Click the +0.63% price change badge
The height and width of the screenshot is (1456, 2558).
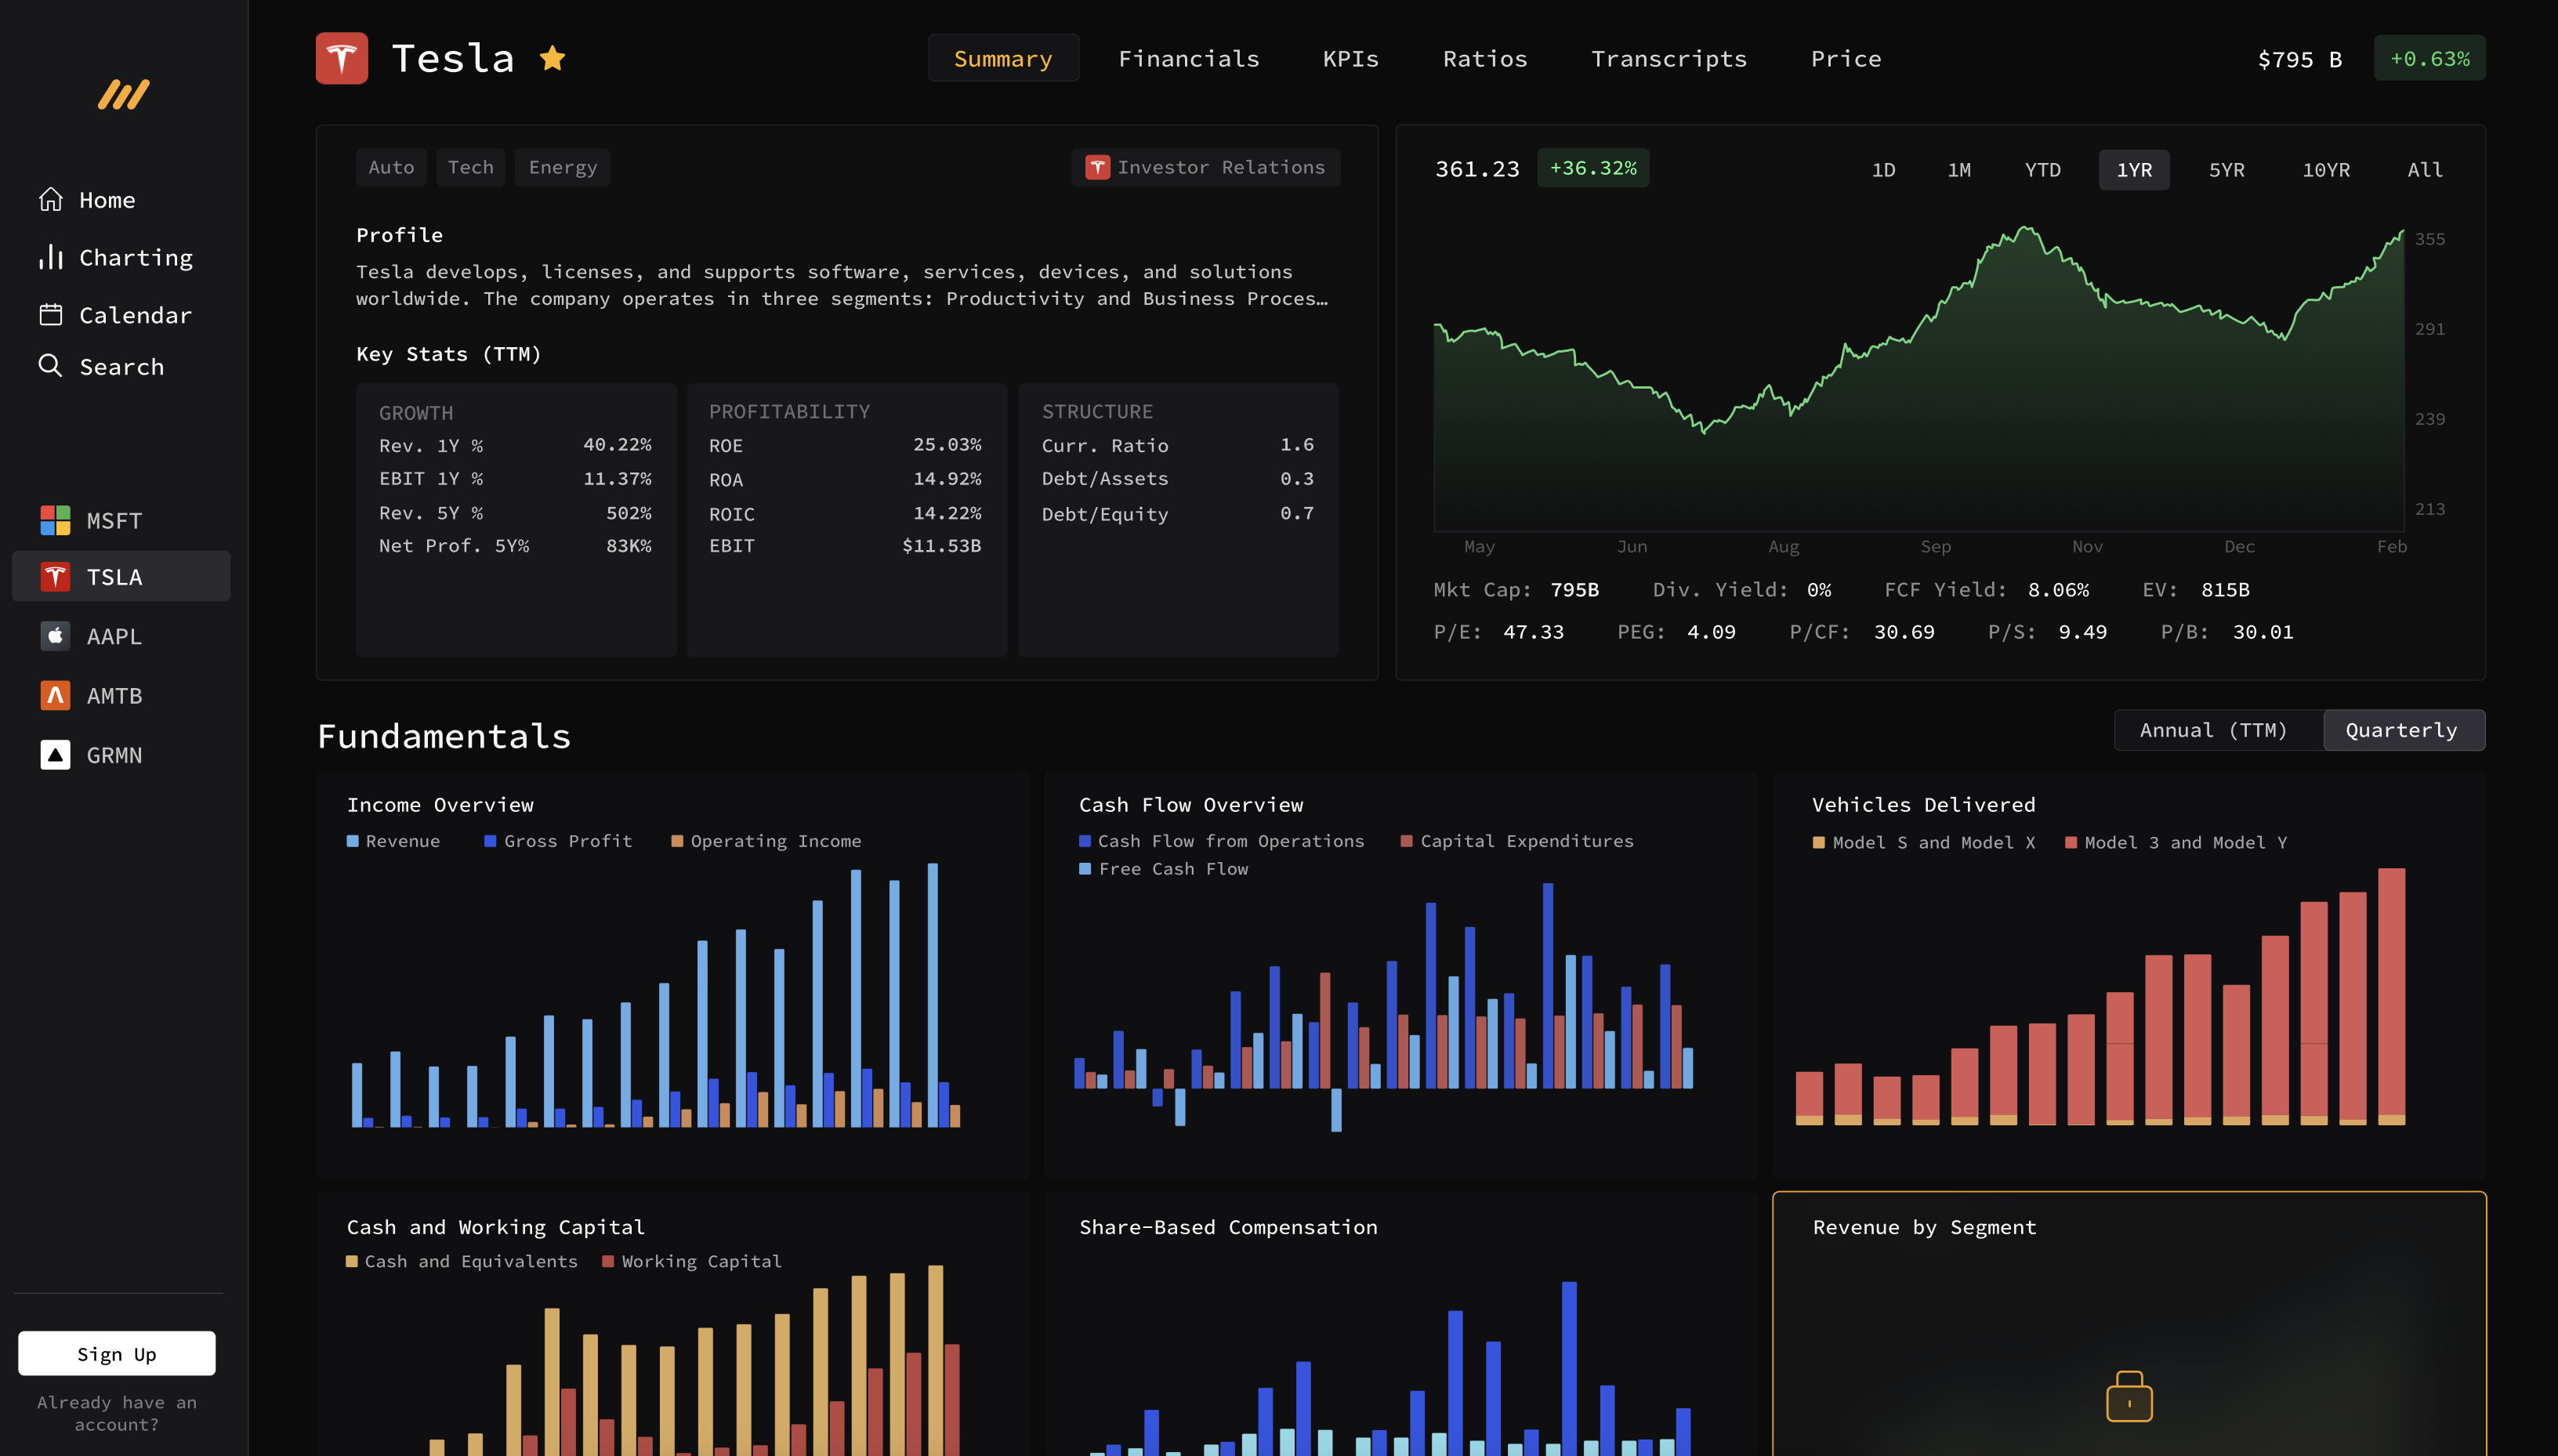pos(2429,58)
